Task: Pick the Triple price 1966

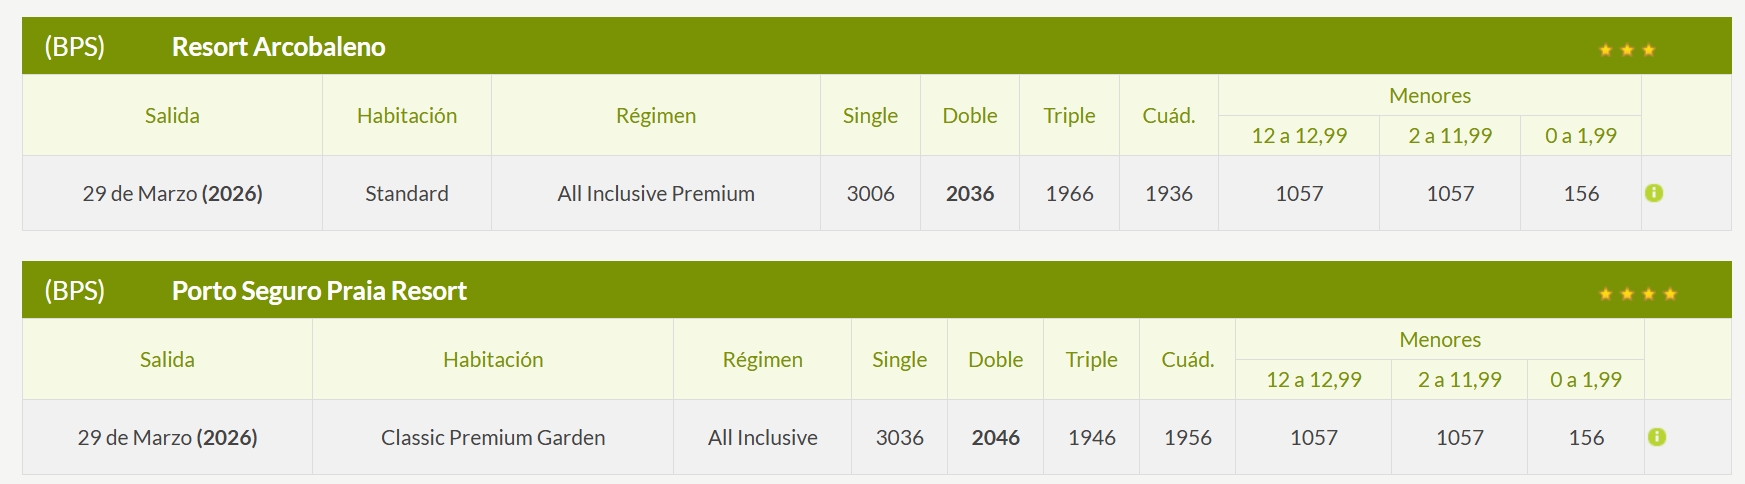Action: tap(1069, 194)
